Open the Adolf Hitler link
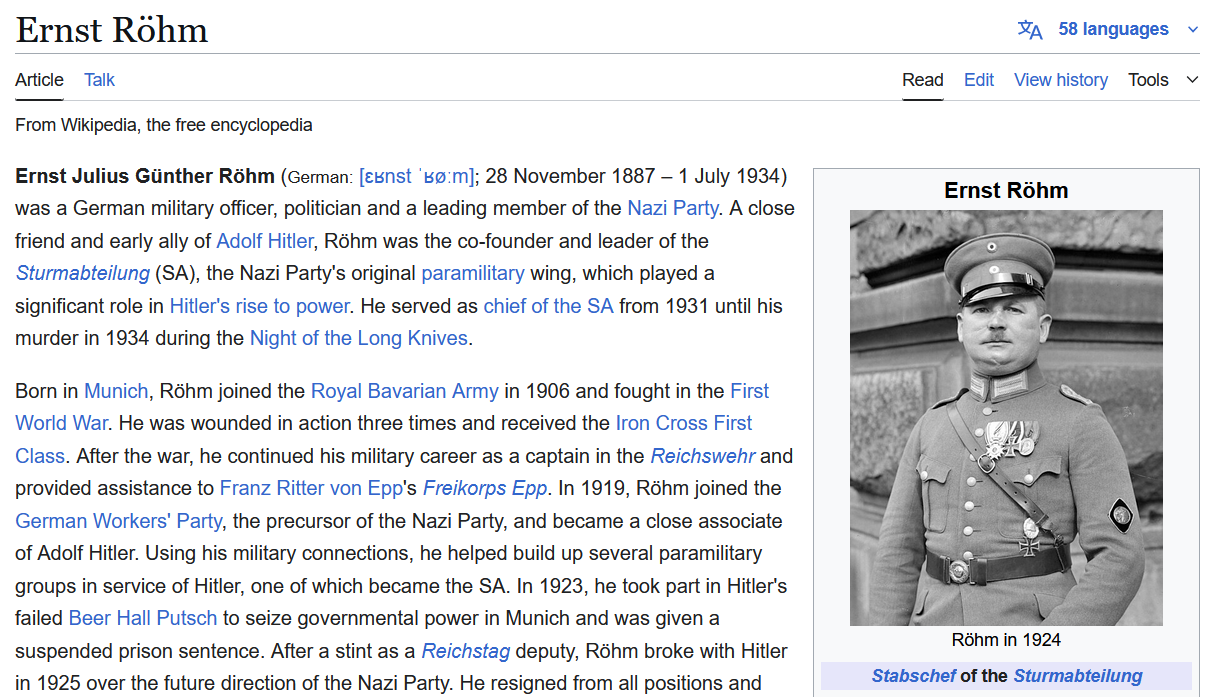 point(265,241)
